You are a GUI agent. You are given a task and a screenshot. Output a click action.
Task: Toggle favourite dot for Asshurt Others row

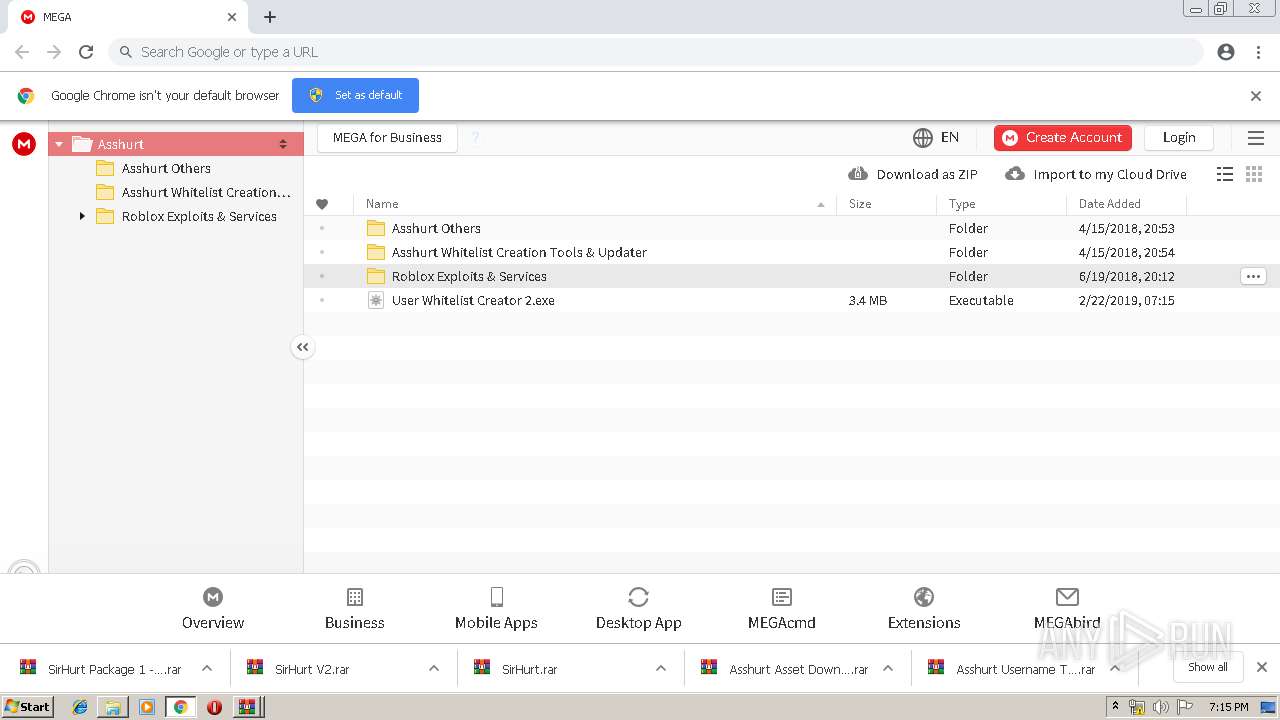pos(322,228)
